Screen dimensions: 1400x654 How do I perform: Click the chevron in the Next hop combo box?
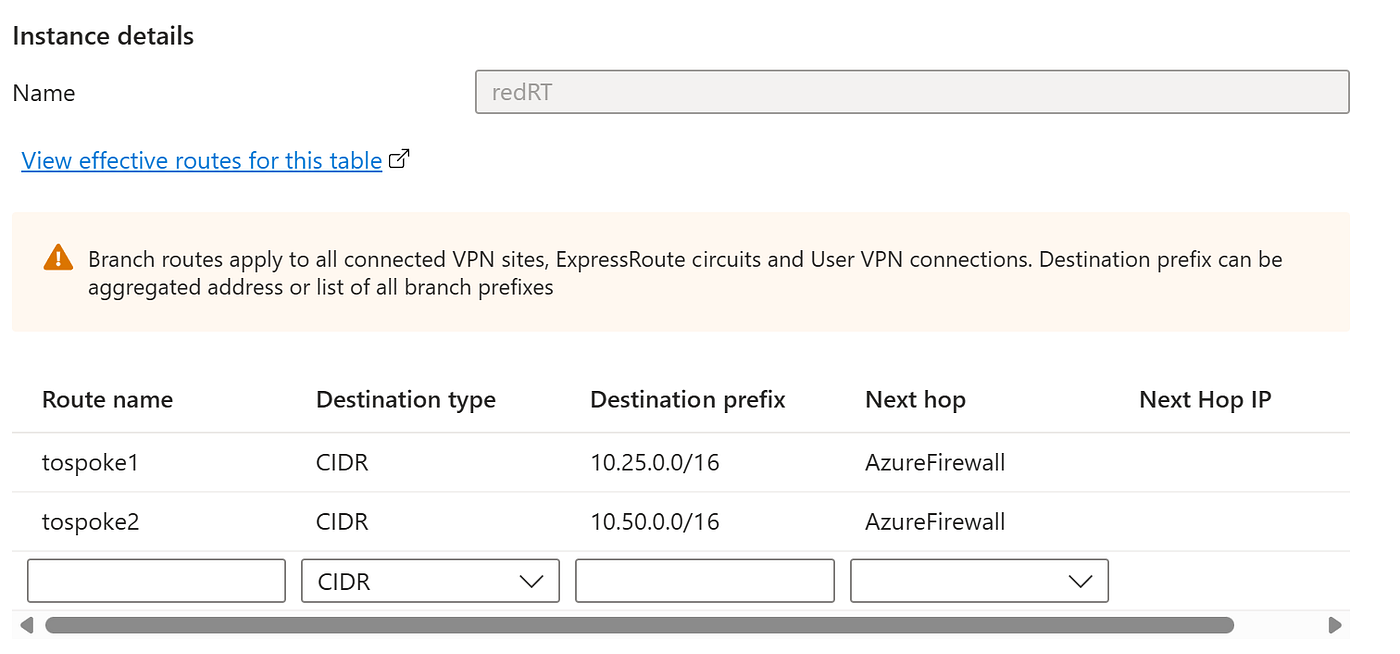[x=1080, y=581]
